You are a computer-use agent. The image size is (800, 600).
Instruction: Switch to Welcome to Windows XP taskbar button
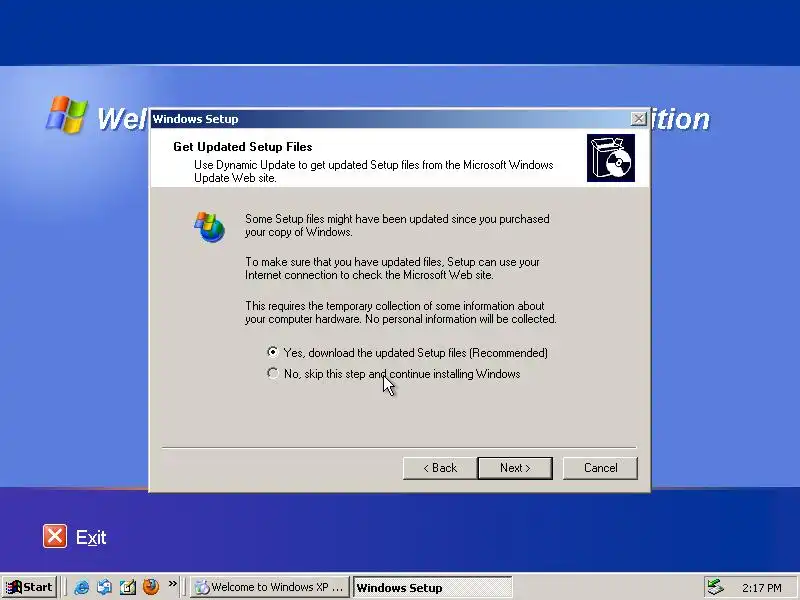tap(270, 587)
